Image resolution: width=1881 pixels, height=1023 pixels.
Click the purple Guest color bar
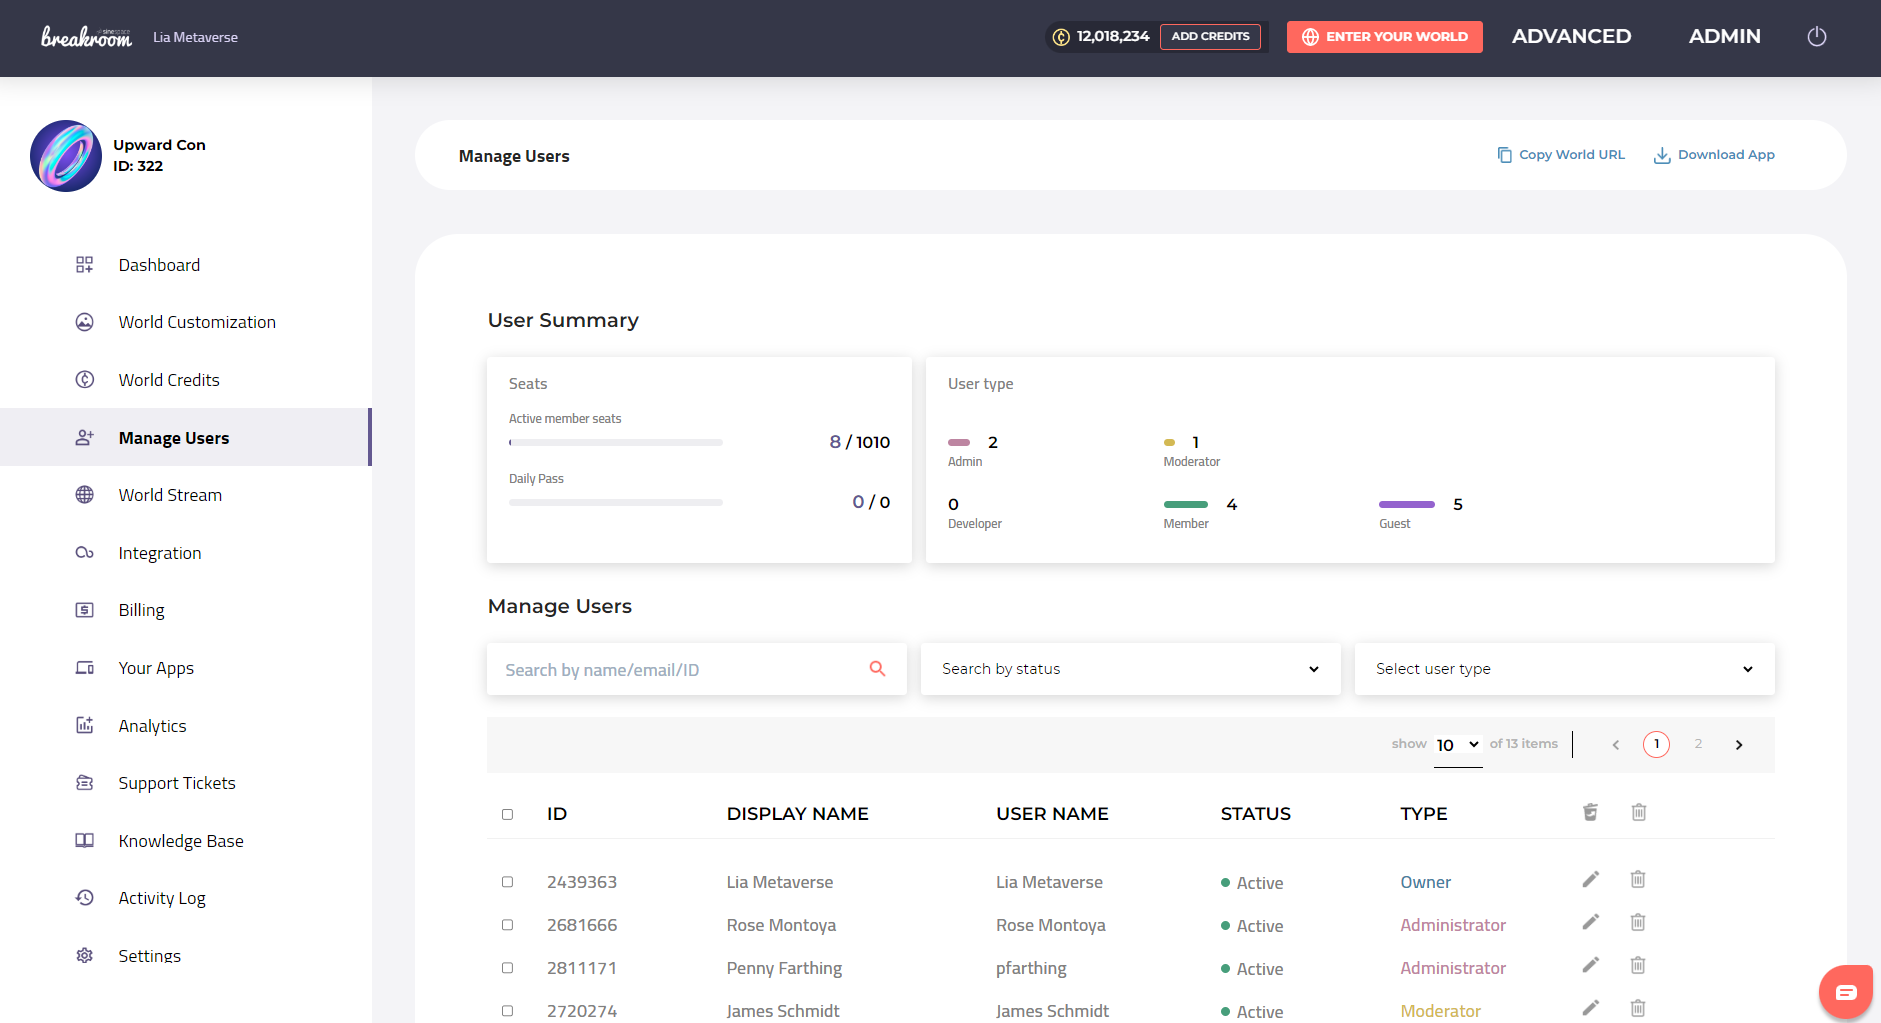(x=1406, y=504)
